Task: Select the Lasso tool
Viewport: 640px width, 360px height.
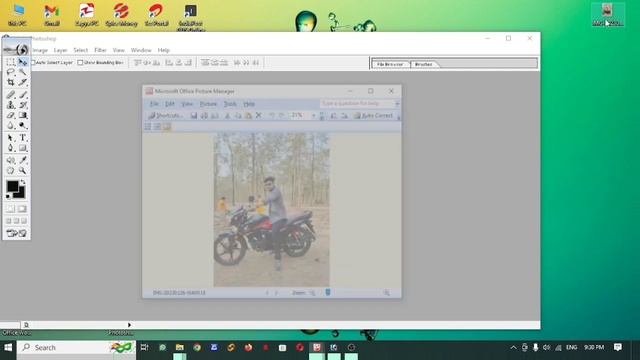Action: click(x=11, y=72)
